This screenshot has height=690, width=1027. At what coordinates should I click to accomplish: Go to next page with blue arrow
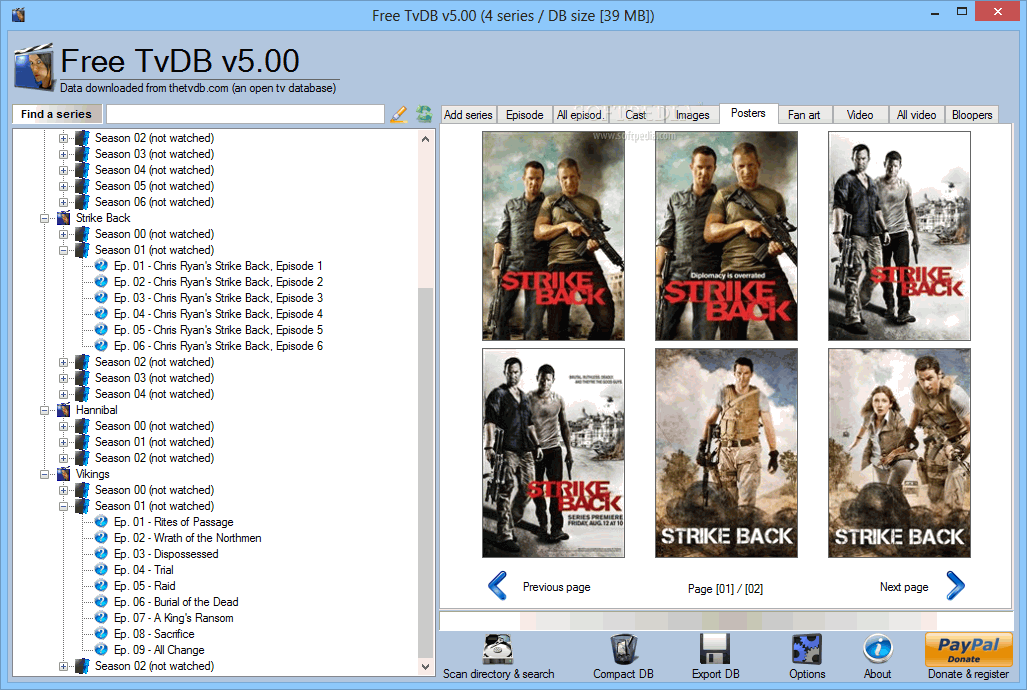coord(955,586)
